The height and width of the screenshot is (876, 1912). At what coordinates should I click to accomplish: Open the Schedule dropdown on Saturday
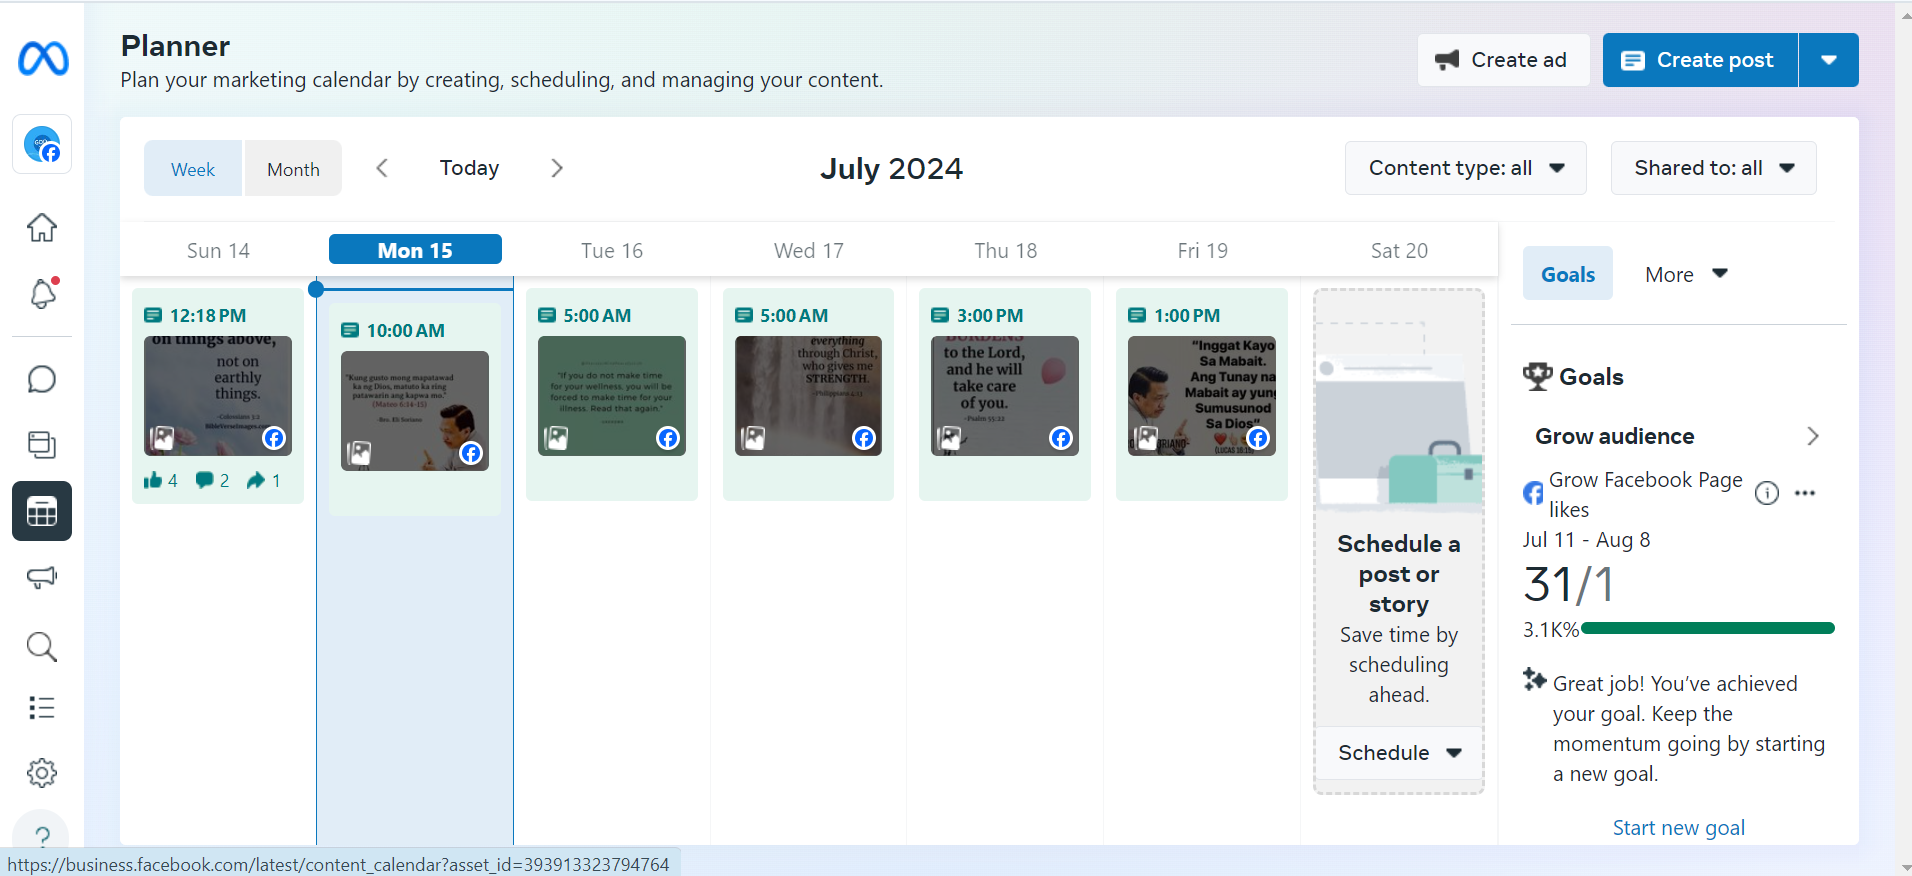click(1399, 753)
